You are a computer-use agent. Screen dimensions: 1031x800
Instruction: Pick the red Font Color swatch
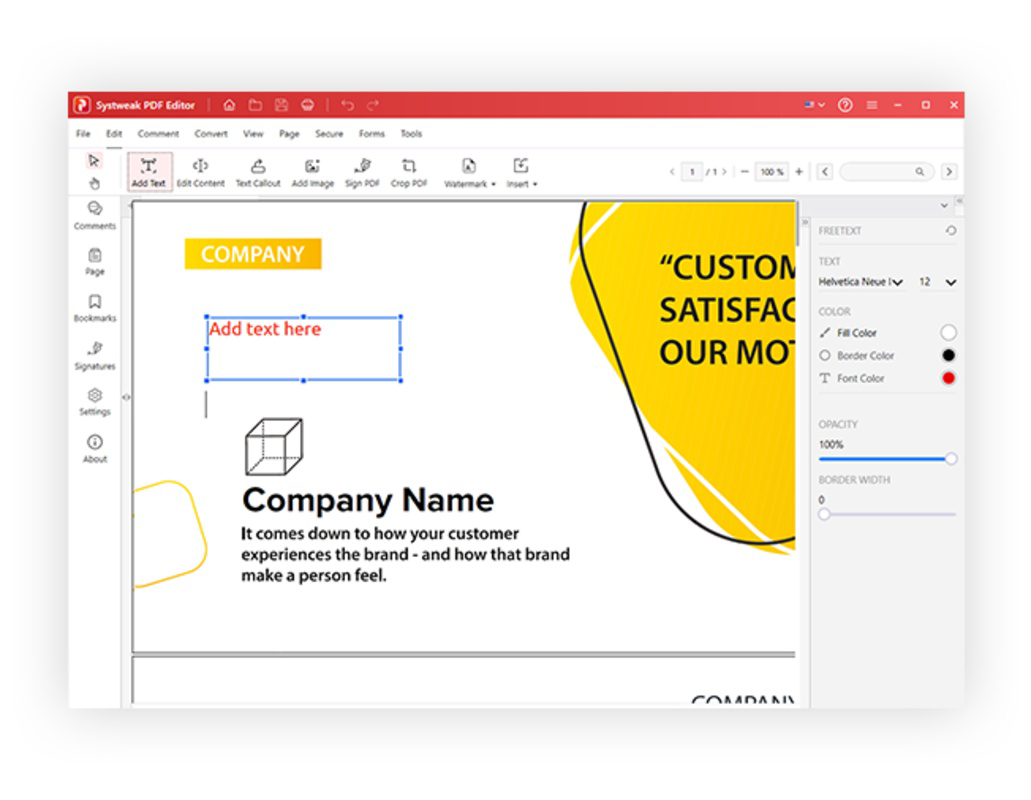coord(948,378)
